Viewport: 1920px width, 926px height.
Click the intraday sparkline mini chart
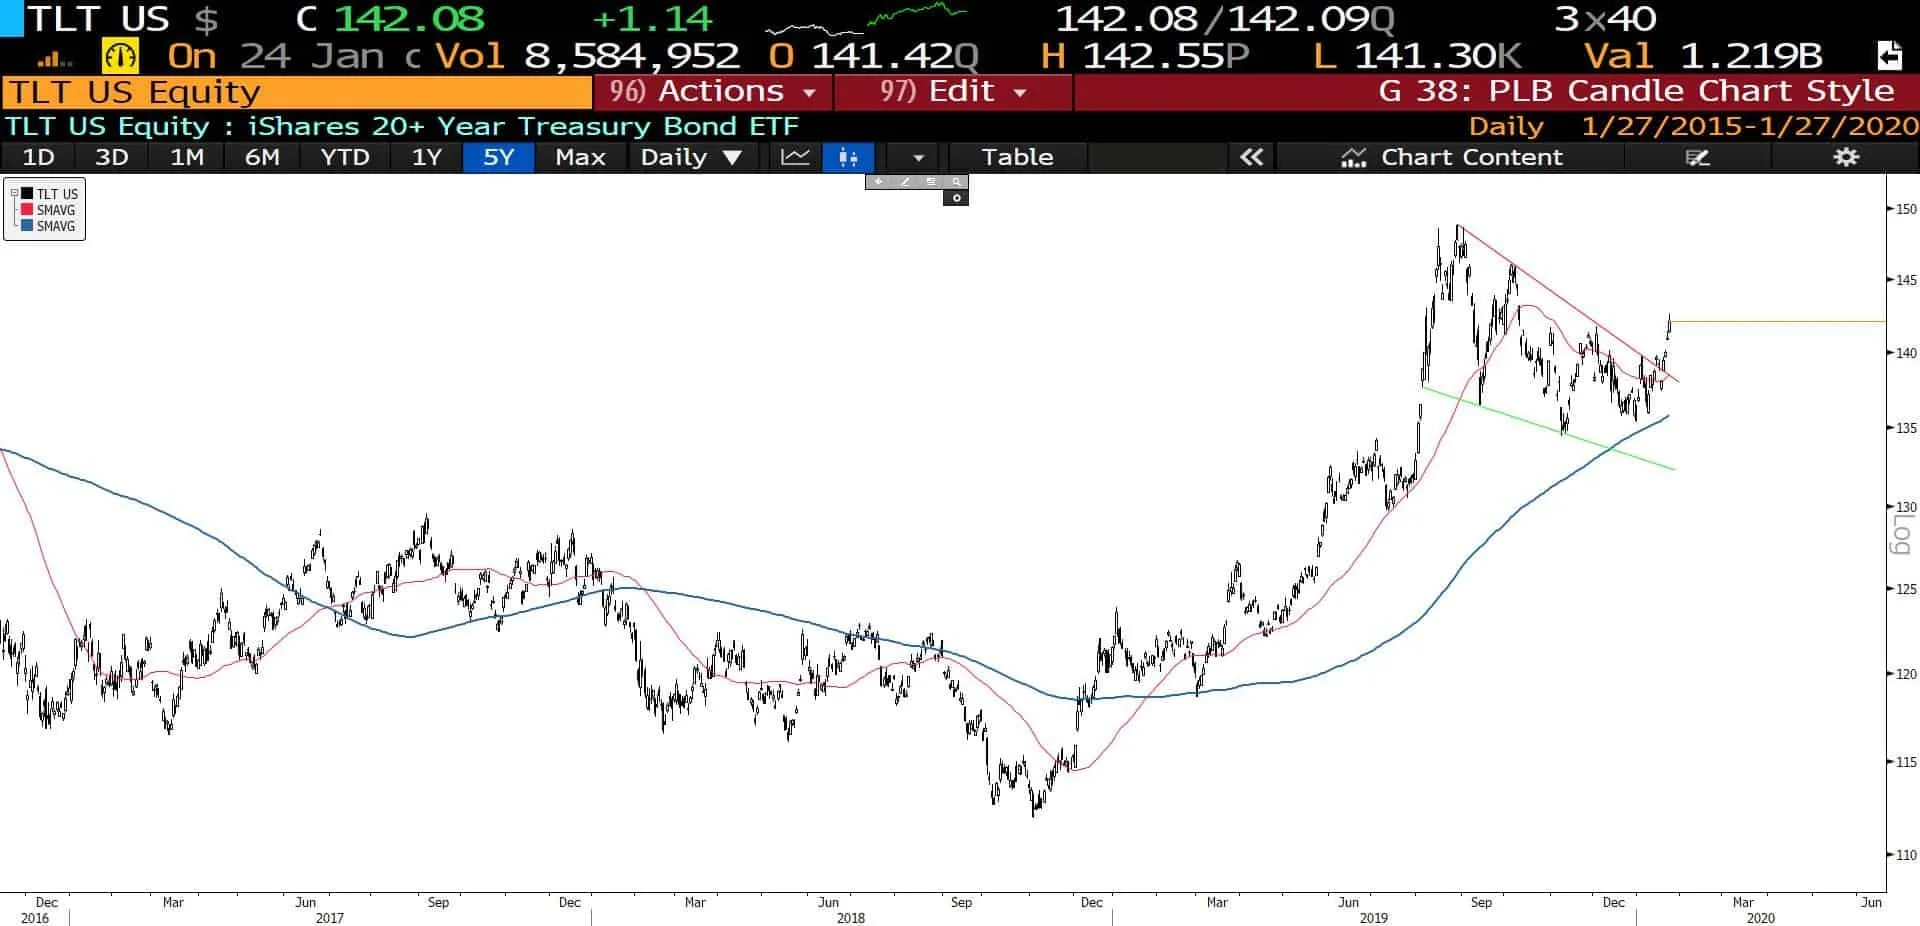click(x=866, y=18)
